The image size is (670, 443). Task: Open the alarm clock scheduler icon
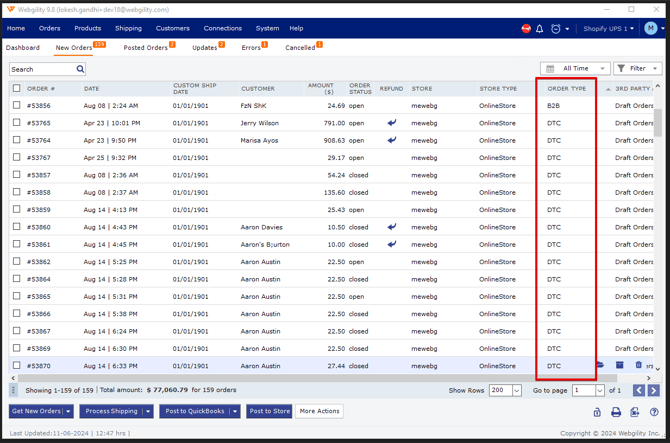(556, 29)
